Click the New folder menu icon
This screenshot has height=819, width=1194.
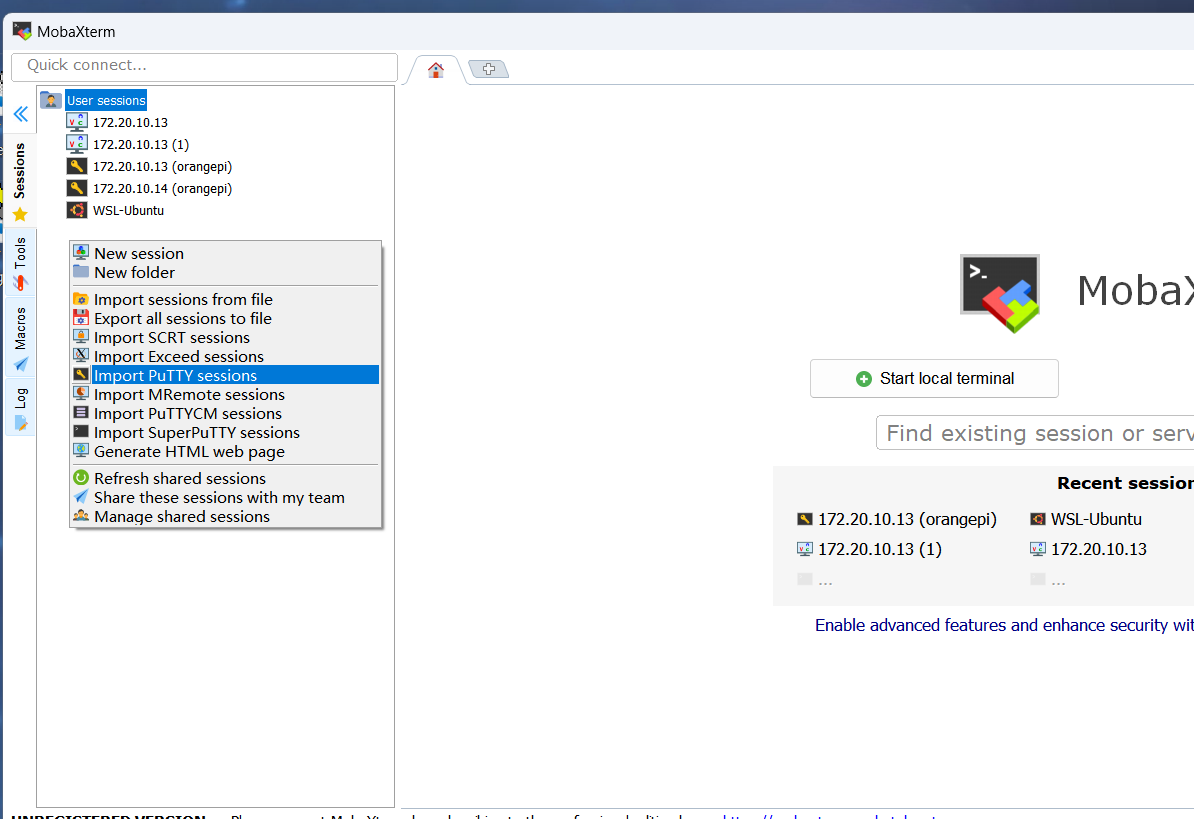point(81,271)
